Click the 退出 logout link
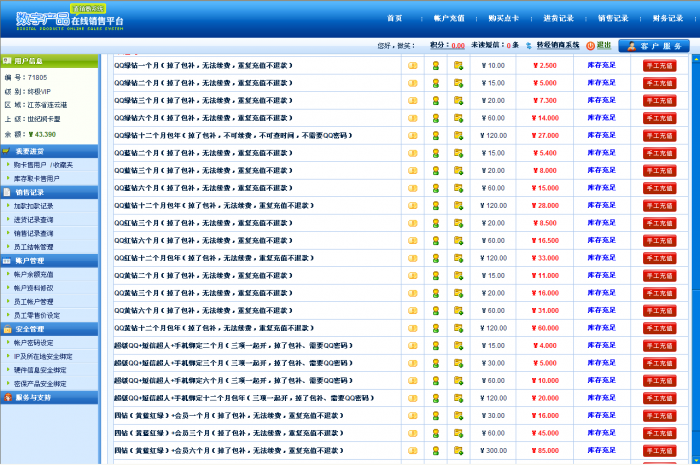 click(x=604, y=45)
